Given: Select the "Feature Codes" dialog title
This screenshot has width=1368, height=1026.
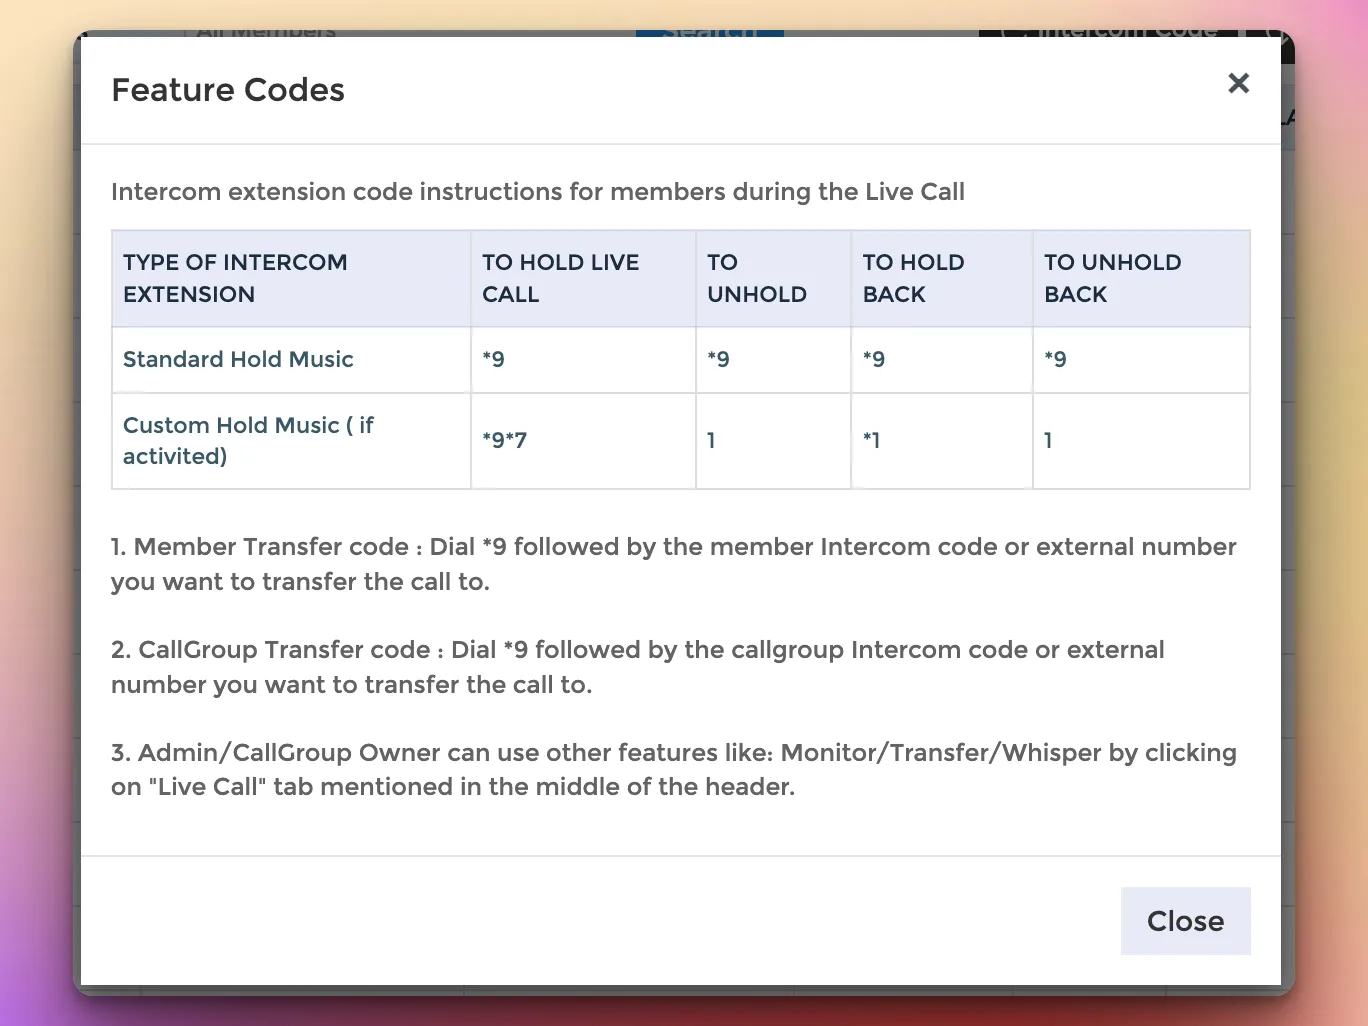Looking at the screenshot, I should [x=228, y=90].
